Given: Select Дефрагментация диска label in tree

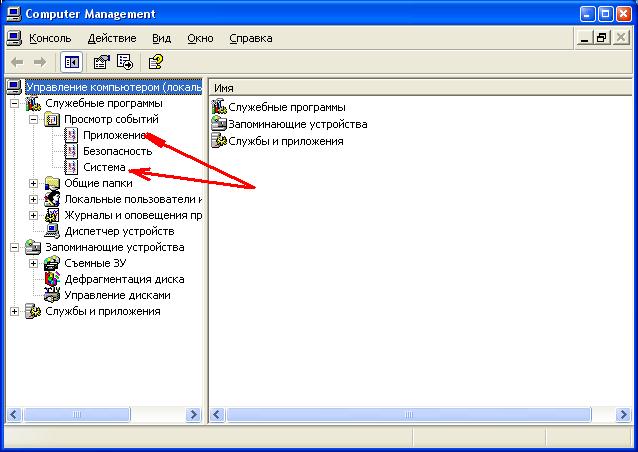Looking at the screenshot, I should pyautogui.click(x=124, y=279).
